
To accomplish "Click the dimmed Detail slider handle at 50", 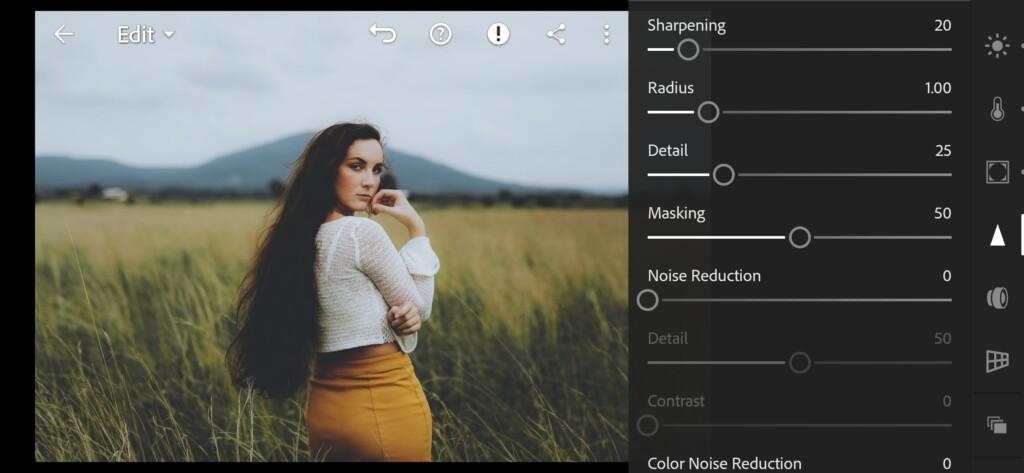I will [x=799, y=363].
